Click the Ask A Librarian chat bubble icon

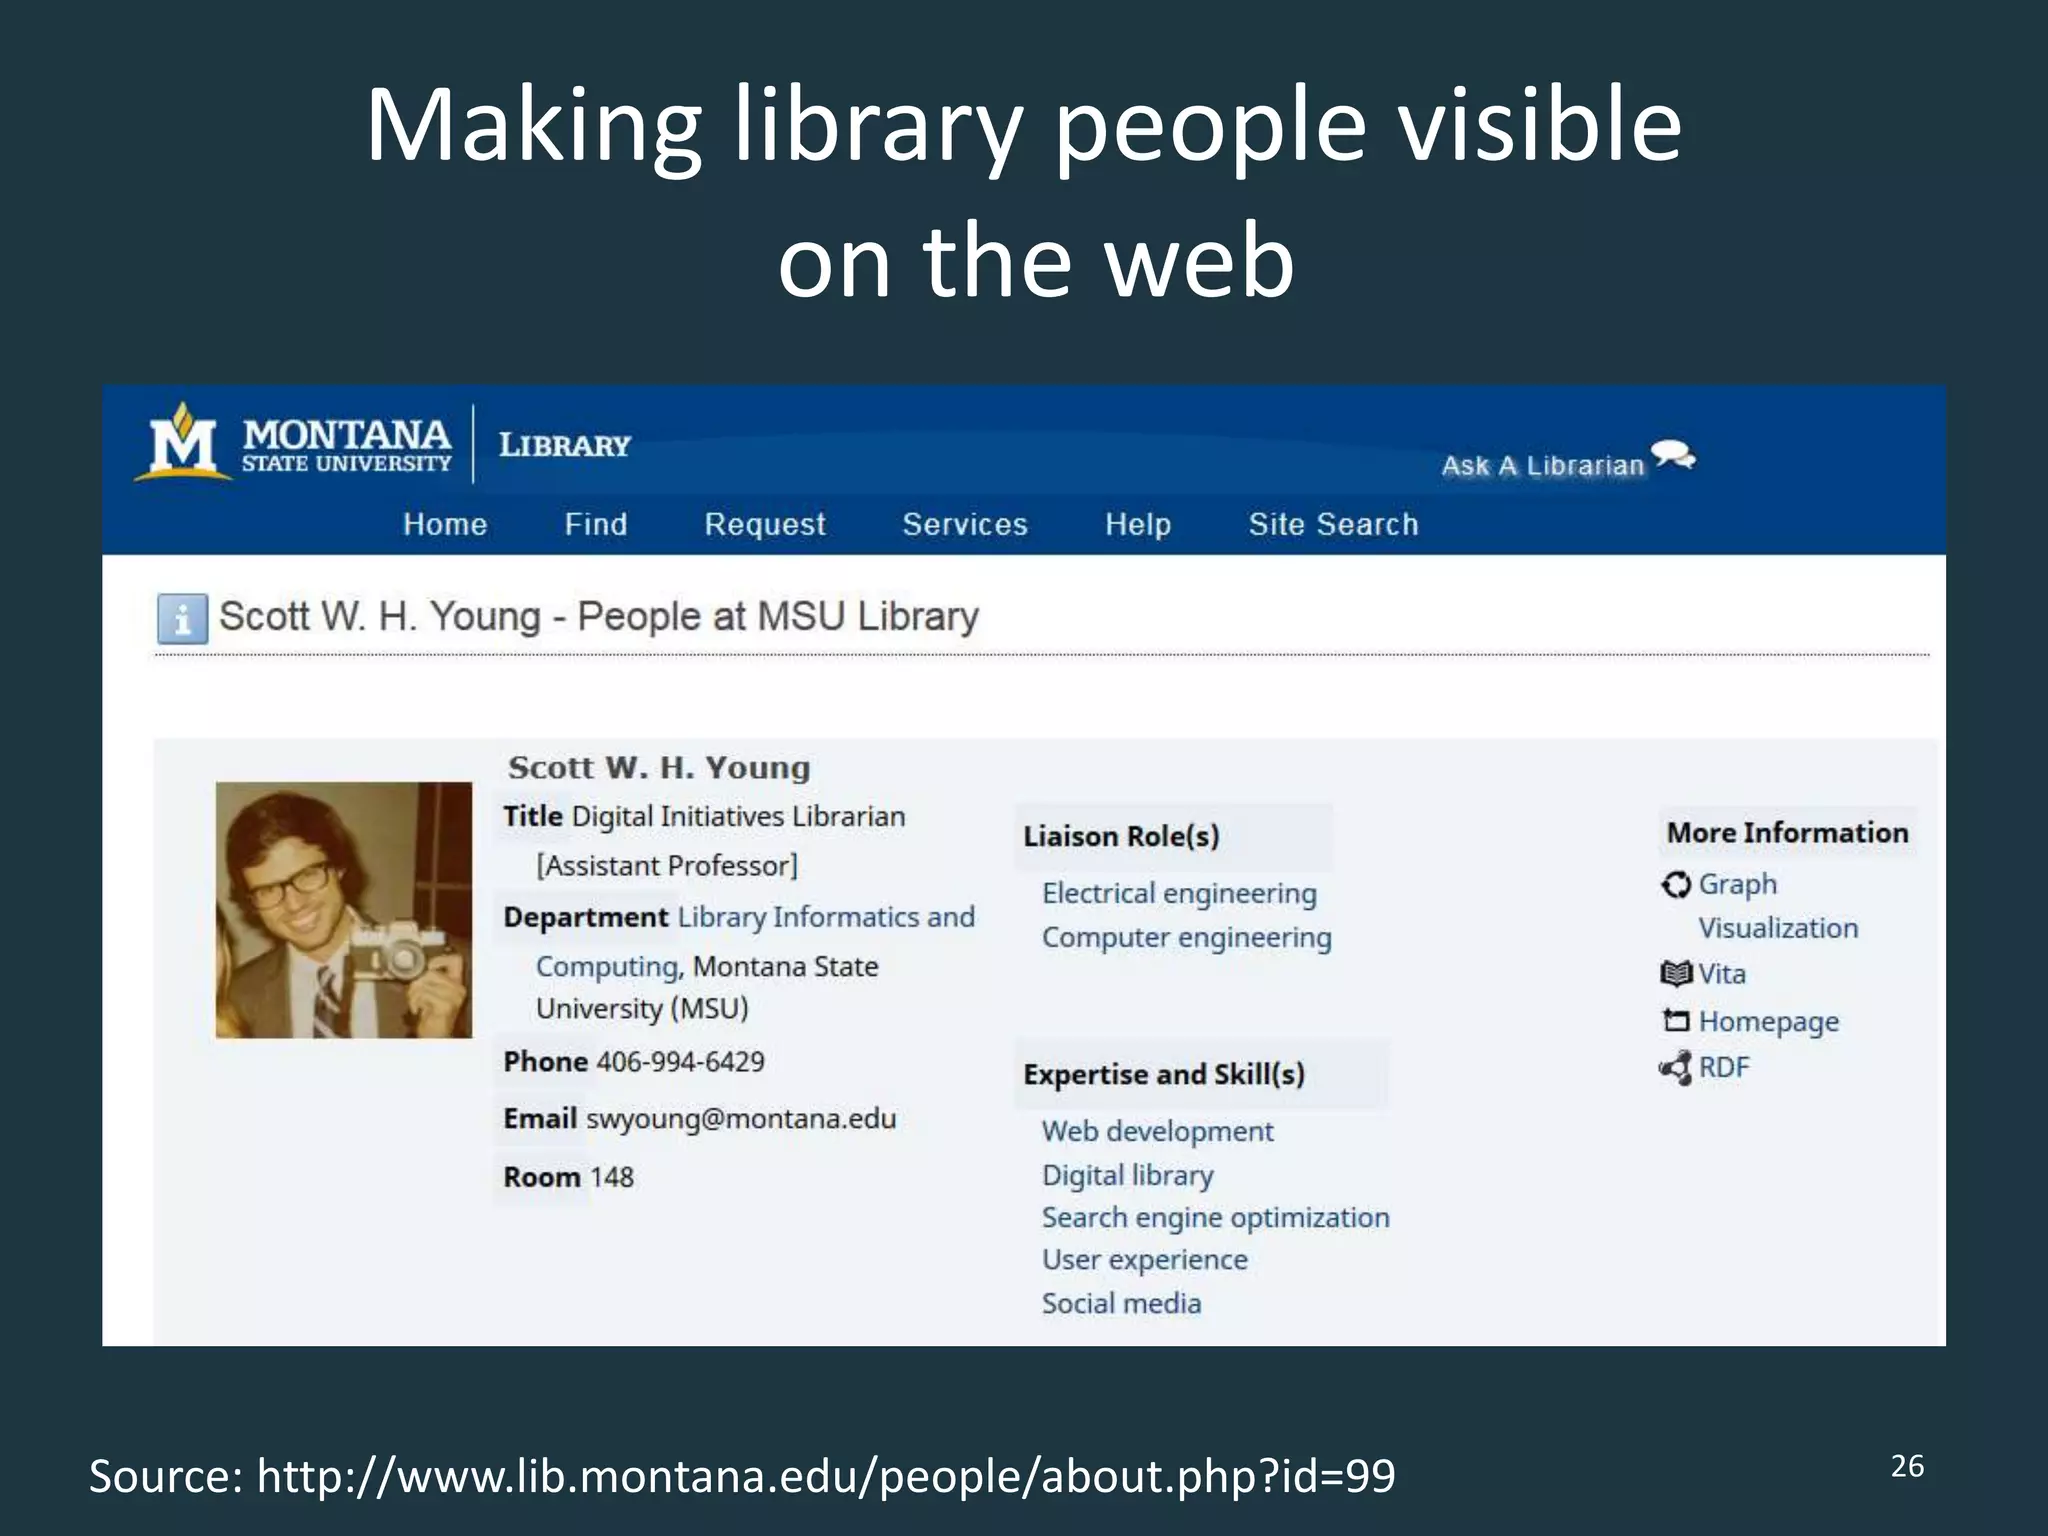coord(1673,455)
